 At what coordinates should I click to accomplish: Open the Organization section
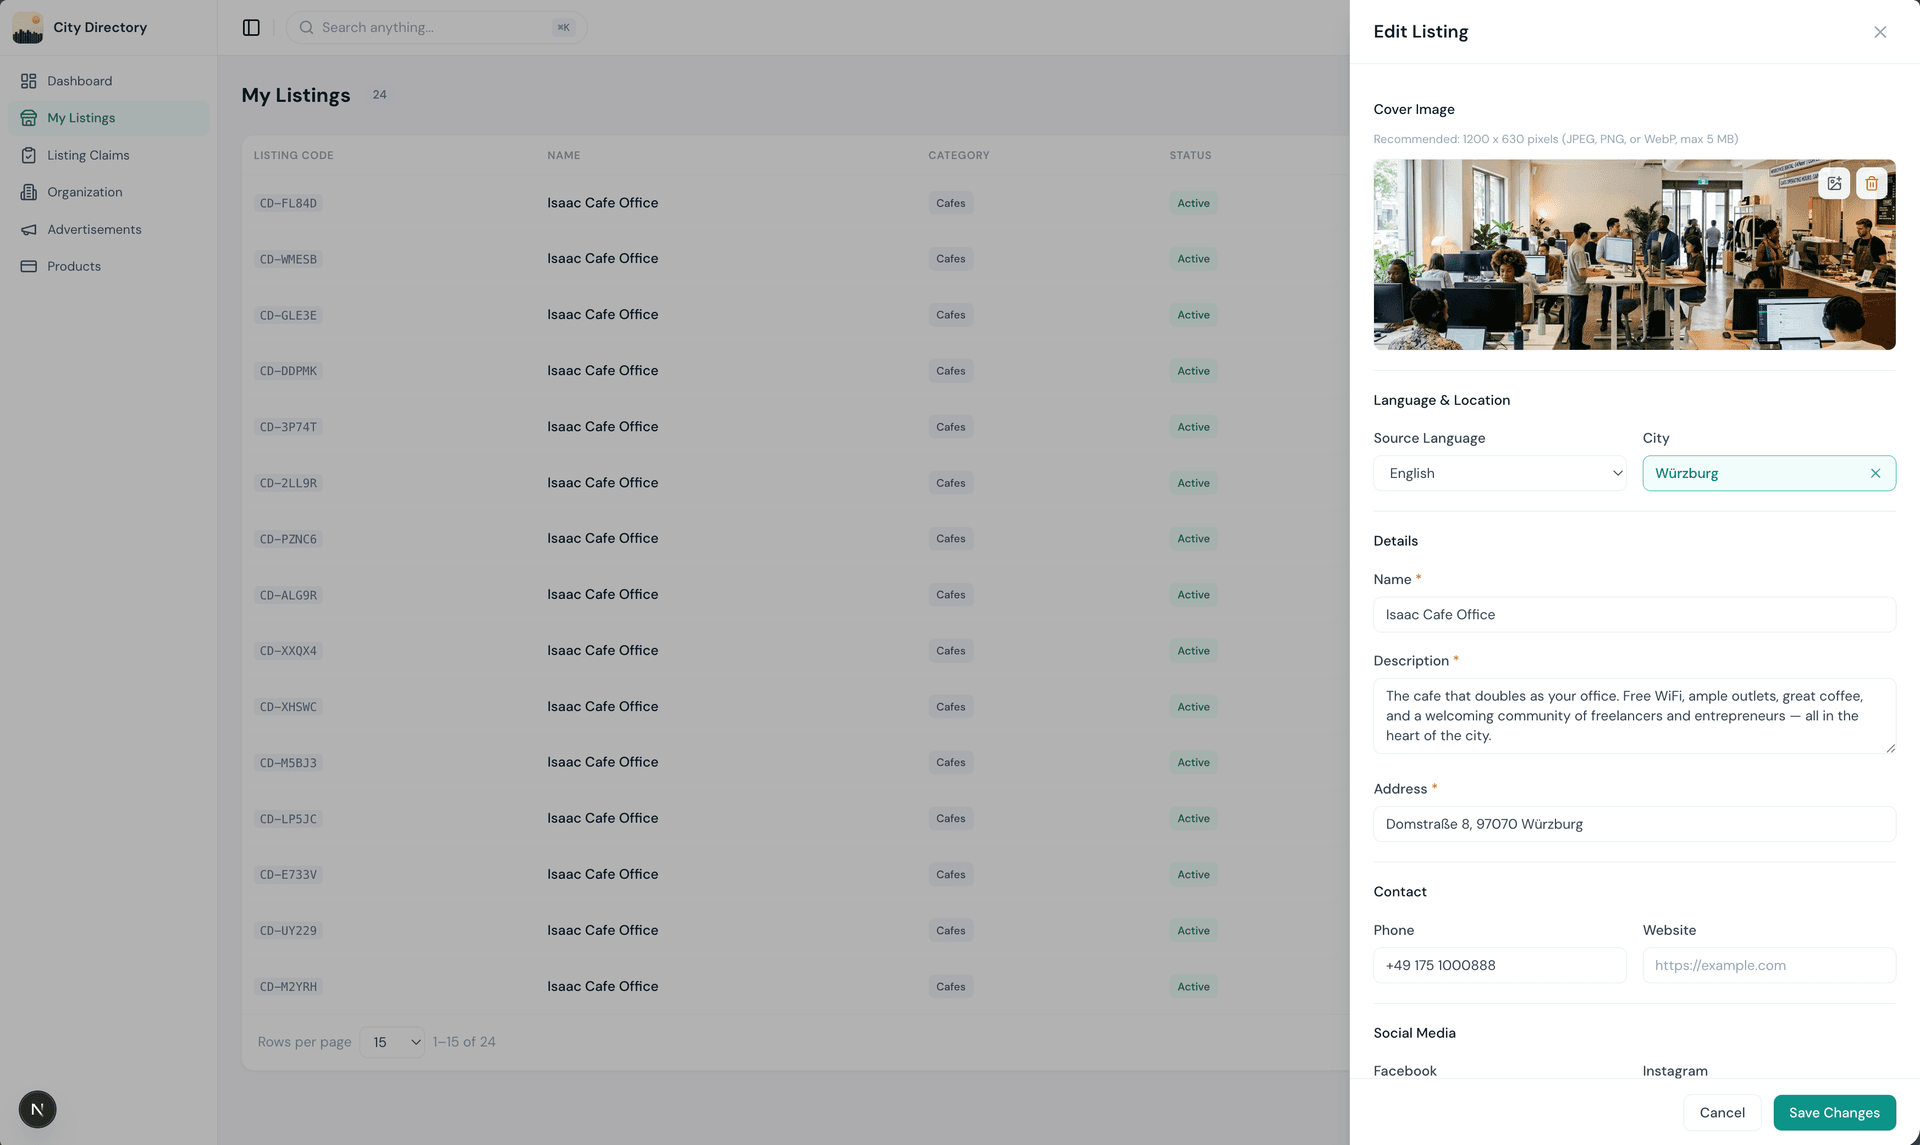point(85,191)
